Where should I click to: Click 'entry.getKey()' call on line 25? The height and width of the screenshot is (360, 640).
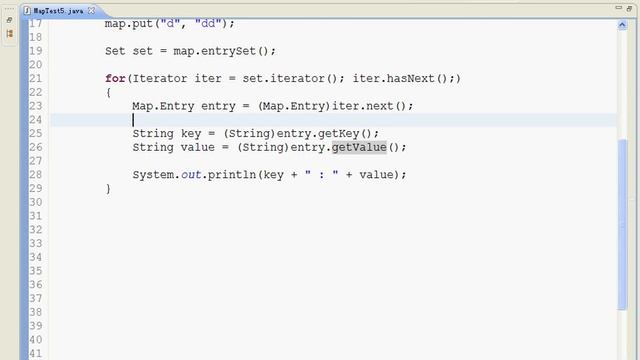point(324,133)
